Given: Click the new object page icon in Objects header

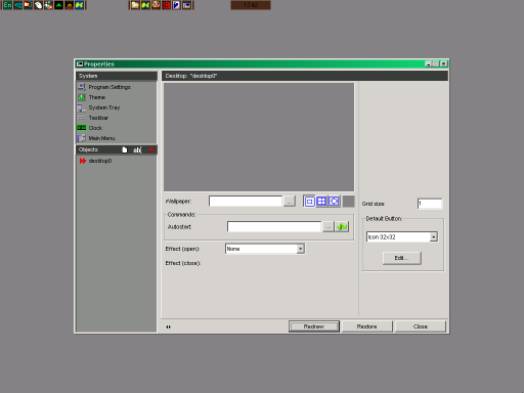Looking at the screenshot, I should pyautogui.click(x=124, y=150).
